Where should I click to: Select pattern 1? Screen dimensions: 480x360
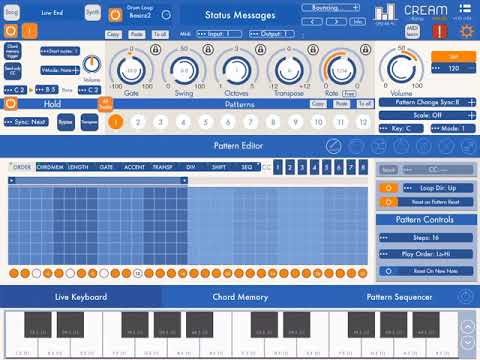click(116, 122)
